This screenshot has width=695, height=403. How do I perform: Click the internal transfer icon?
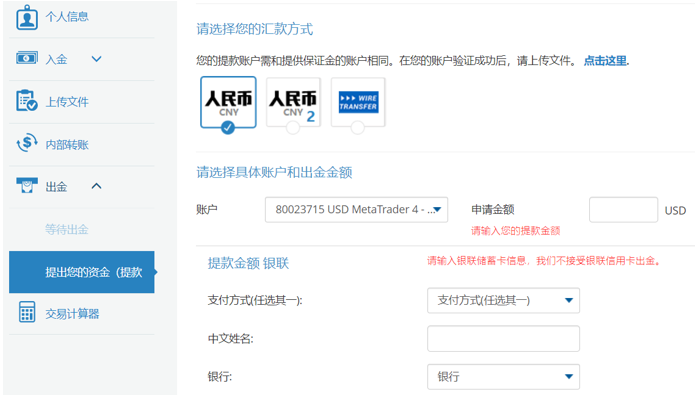[27, 144]
